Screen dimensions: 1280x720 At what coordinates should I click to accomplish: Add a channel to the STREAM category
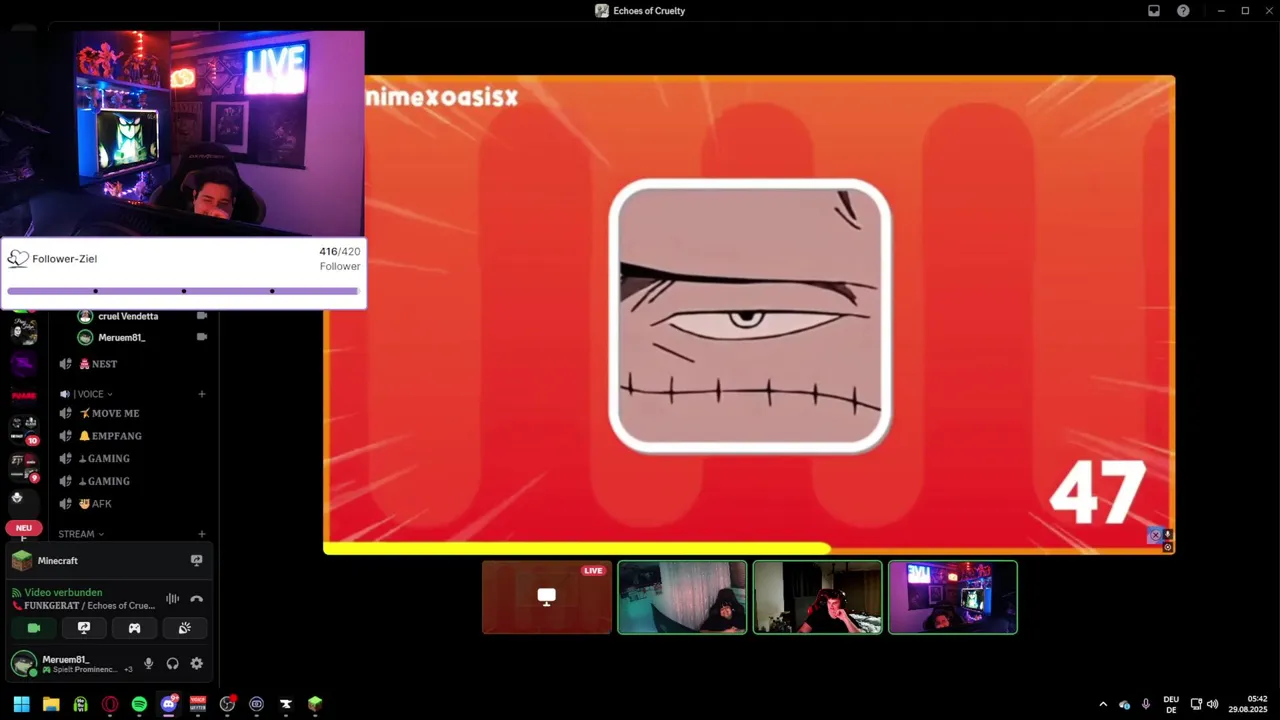click(201, 534)
